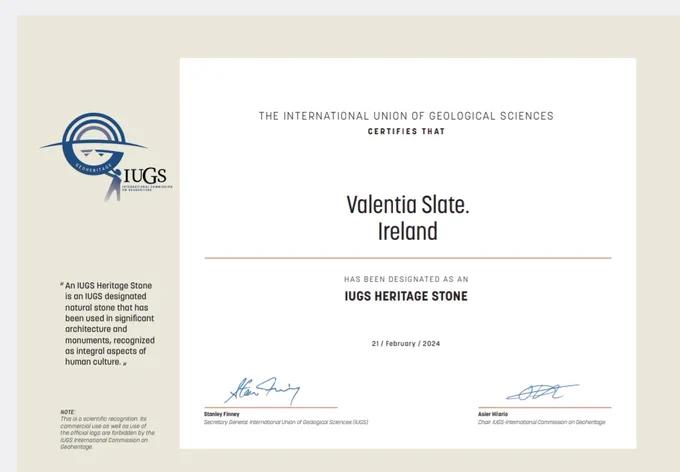Click the 'NOTE:' label
The width and height of the screenshot is (680, 472).
click(68, 412)
